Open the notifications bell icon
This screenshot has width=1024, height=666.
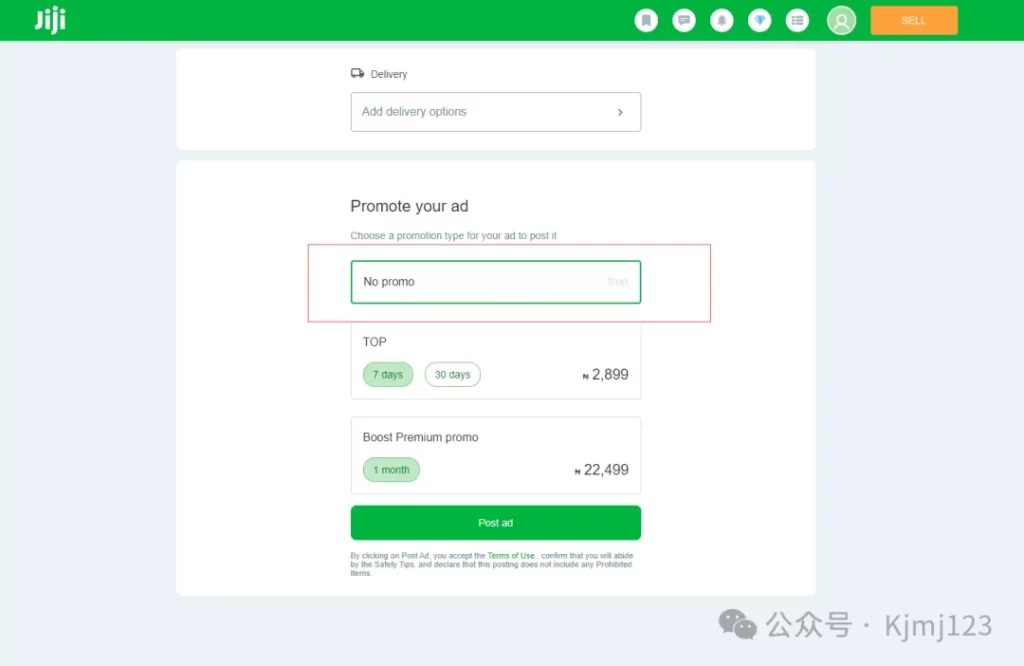point(722,20)
